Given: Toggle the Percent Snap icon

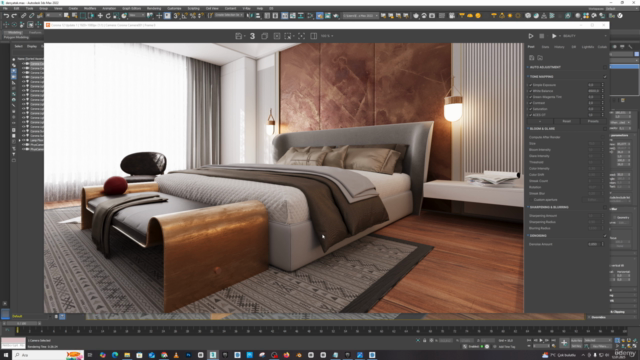Looking at the screenshot, I should coord(193,16).
